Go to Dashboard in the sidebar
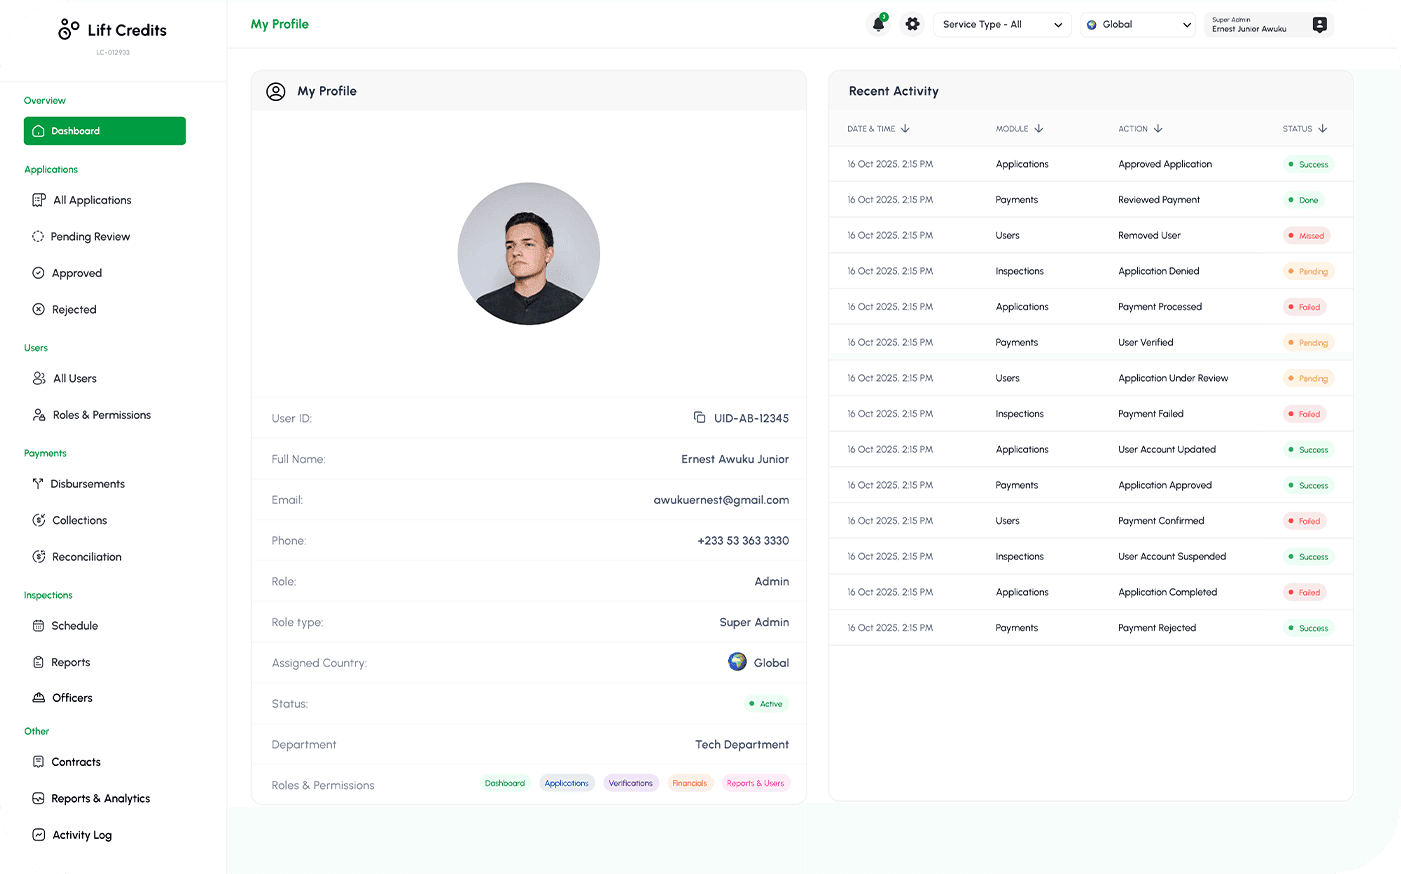Viewport: 1401px width, 874px height. point(105,131)
